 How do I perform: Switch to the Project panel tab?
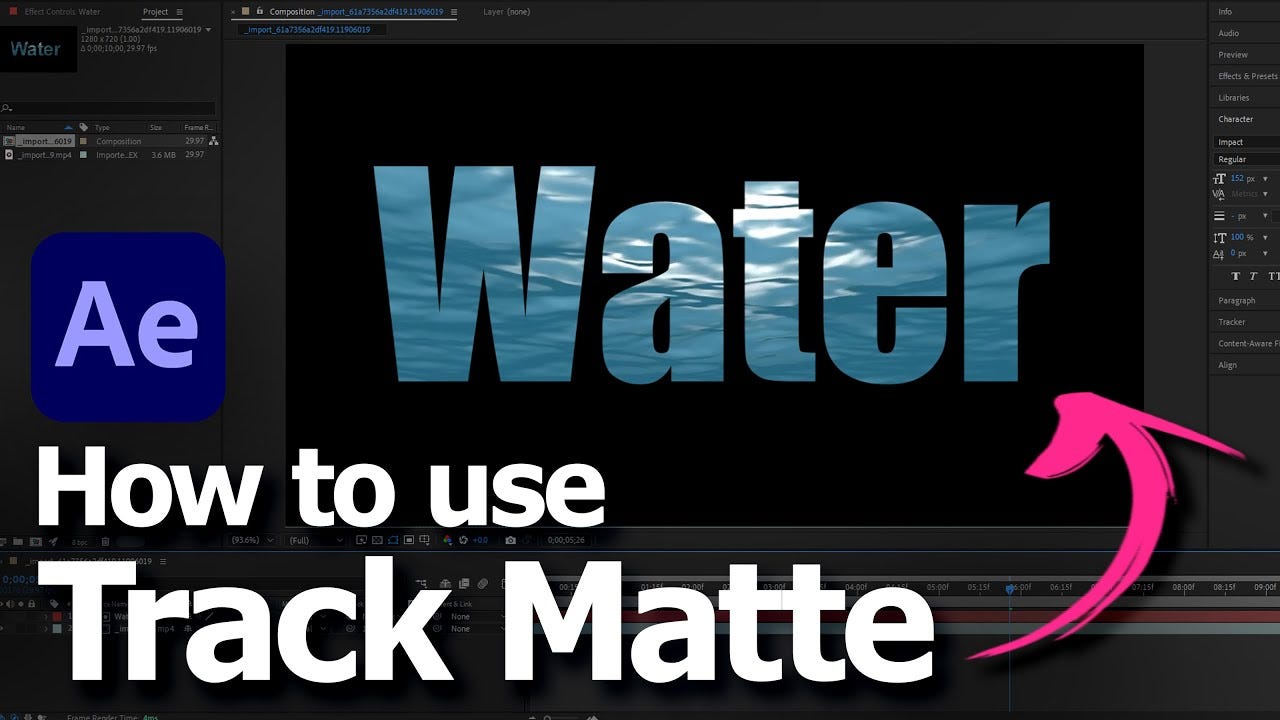pyautogui.click(x=155, y=12)
